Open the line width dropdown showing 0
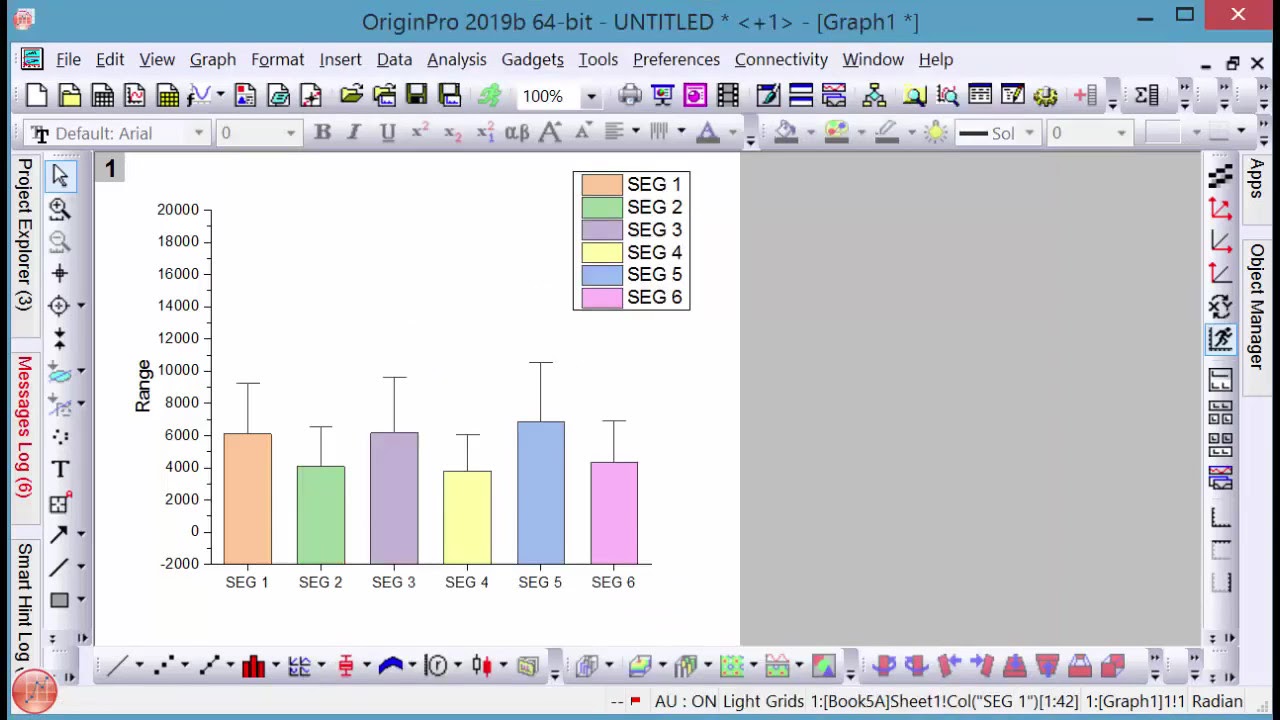This screenshot has height=720, width=1280. pyautogui.click(x=1121, y=133)
